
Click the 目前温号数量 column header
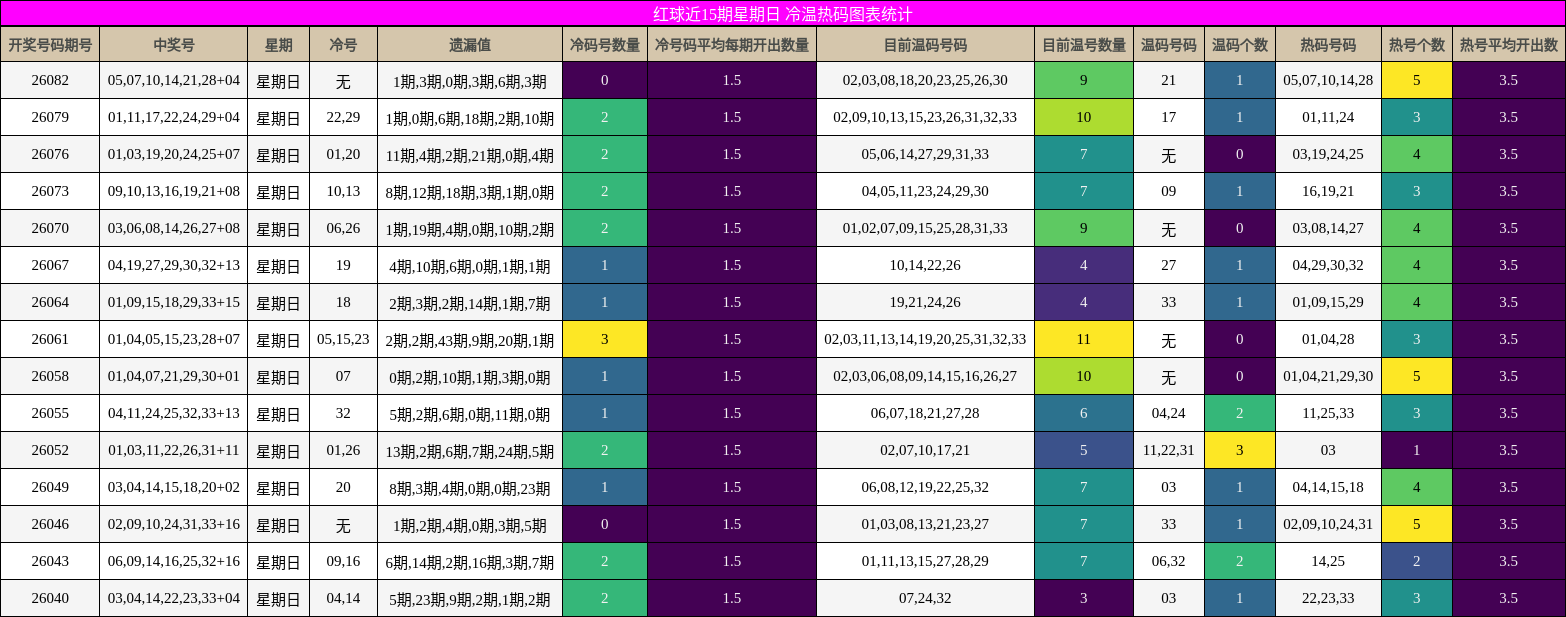pos(1084,45)
